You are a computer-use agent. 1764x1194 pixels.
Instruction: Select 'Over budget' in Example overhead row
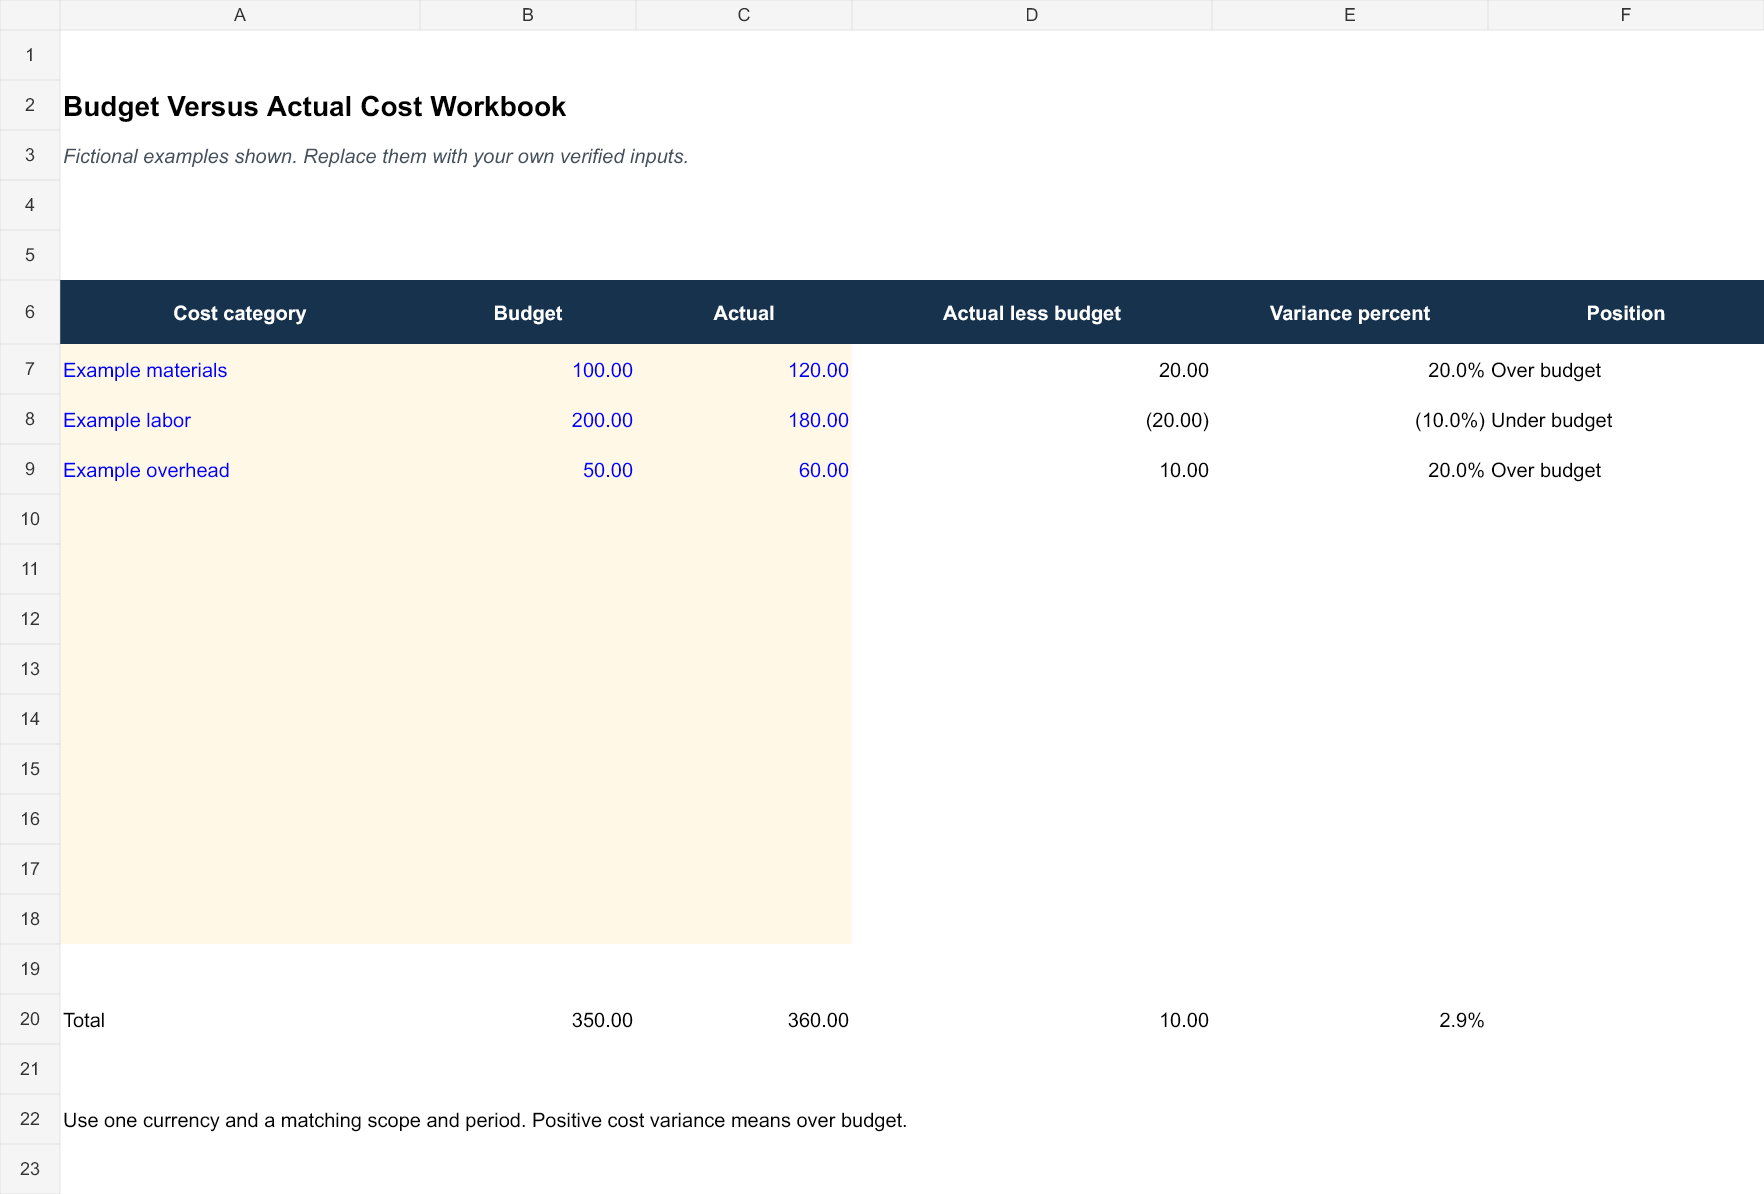[1626, 469]
